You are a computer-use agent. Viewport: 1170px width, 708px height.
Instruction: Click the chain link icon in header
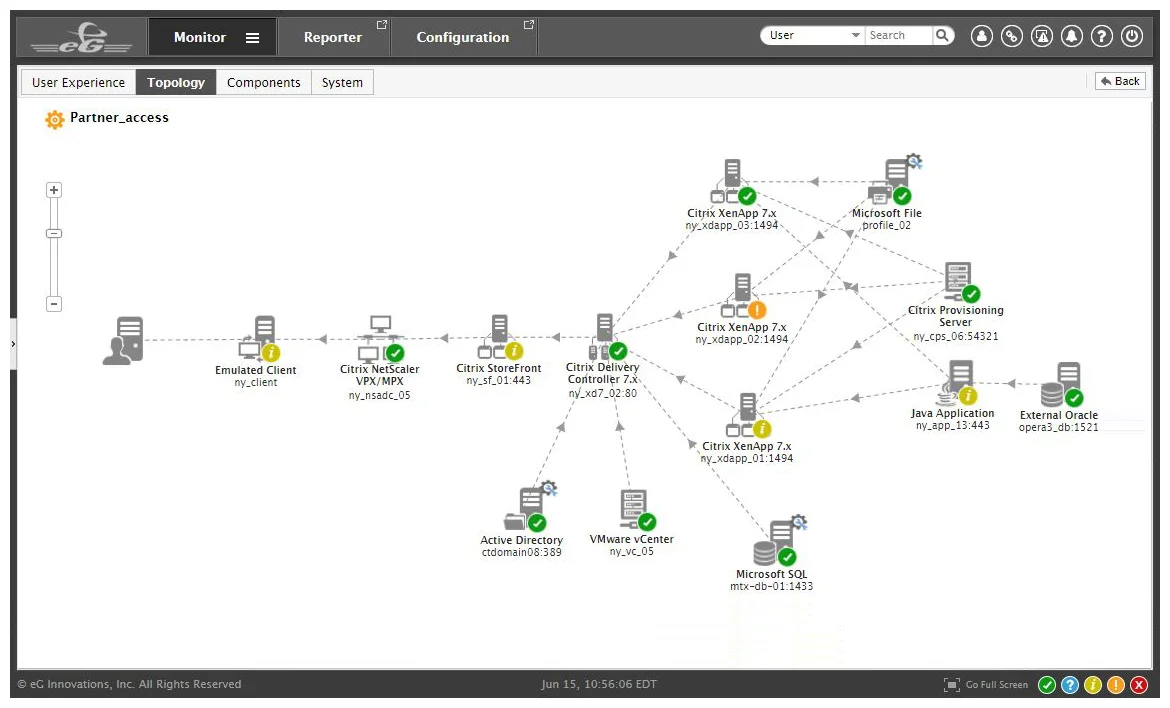(1012, 36)
